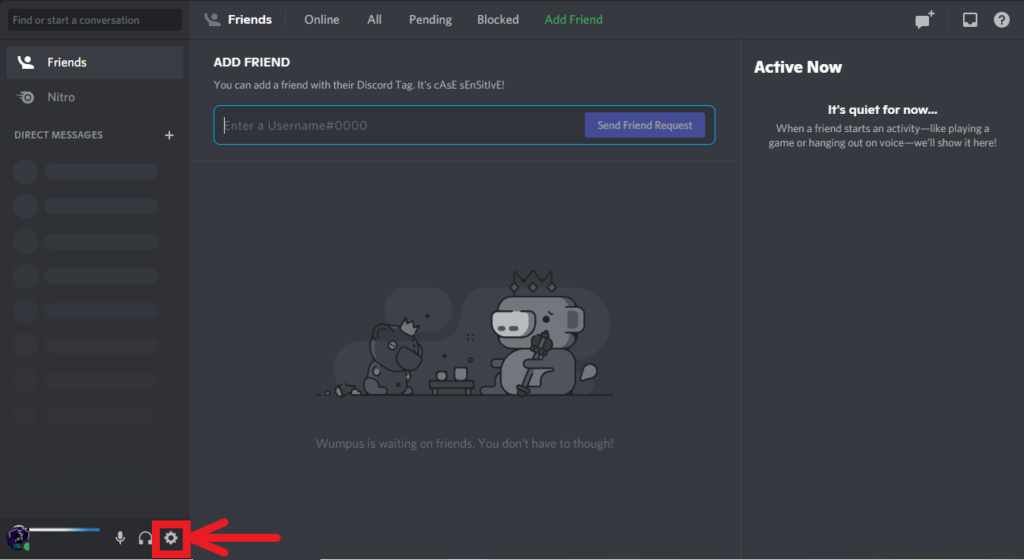Screen dimensions: 1024x560
Task: Mute the microphone
Action: [120, 538]
